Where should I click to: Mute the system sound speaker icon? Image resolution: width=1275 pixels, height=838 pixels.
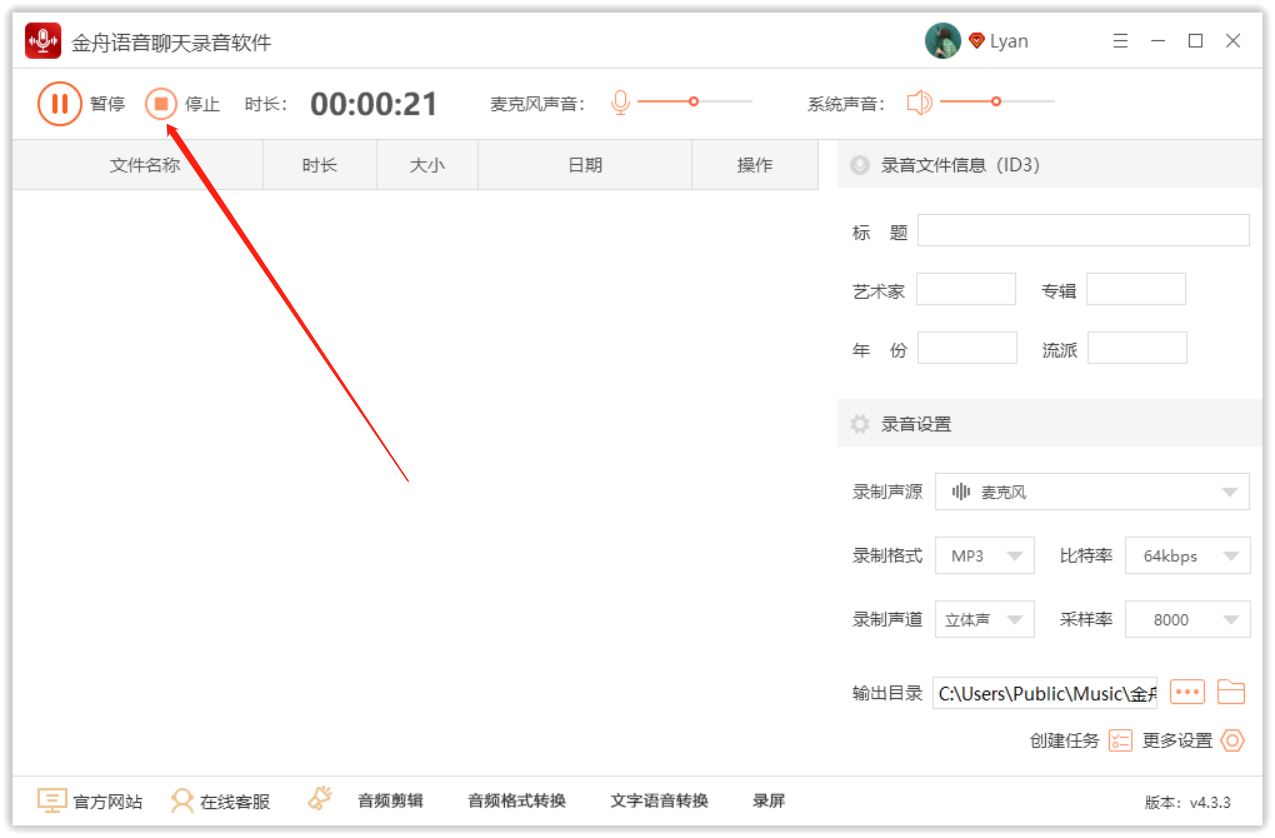click(x=919, y=103)
